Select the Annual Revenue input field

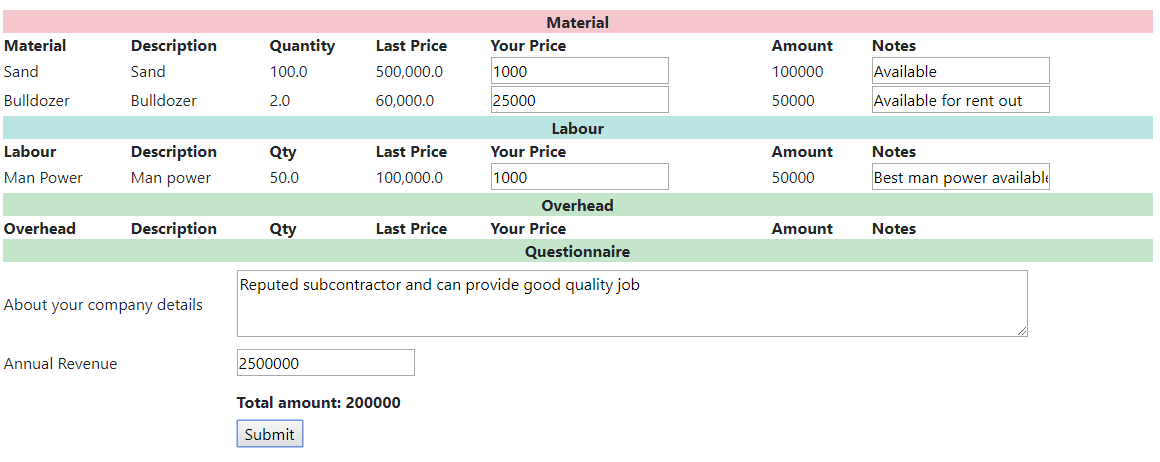(326, 363)
